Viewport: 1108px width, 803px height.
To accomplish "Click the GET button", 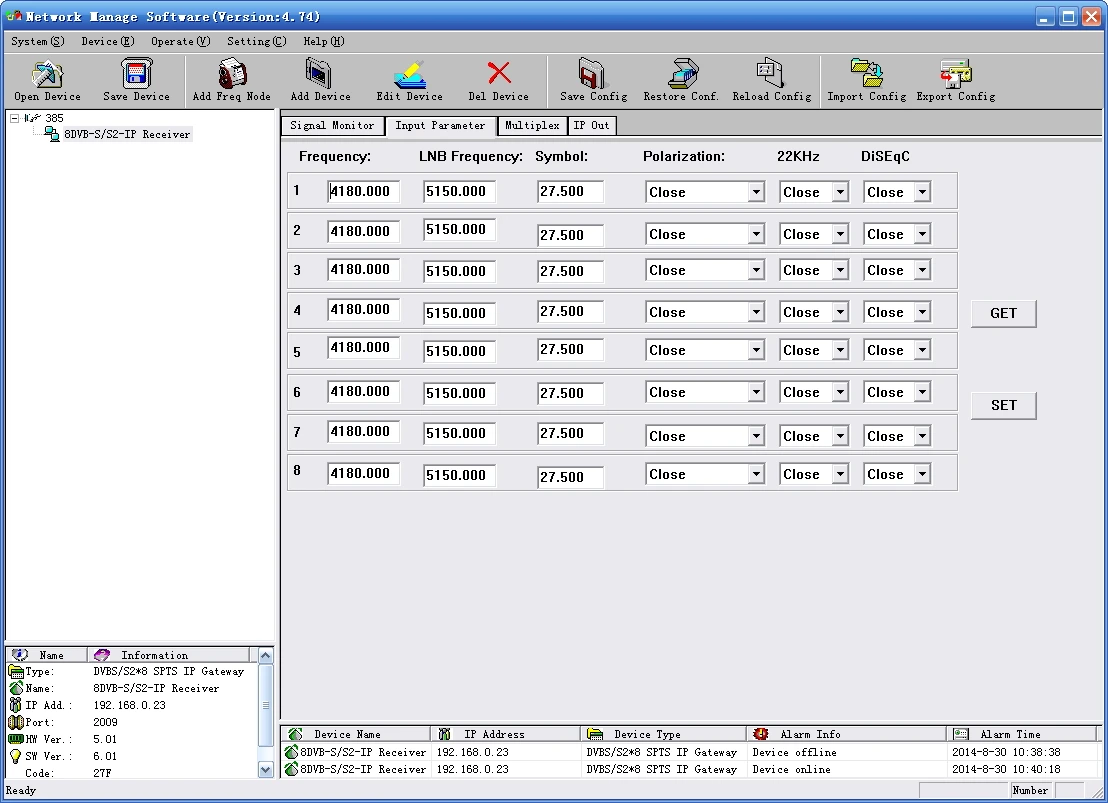I will 1003,313.
